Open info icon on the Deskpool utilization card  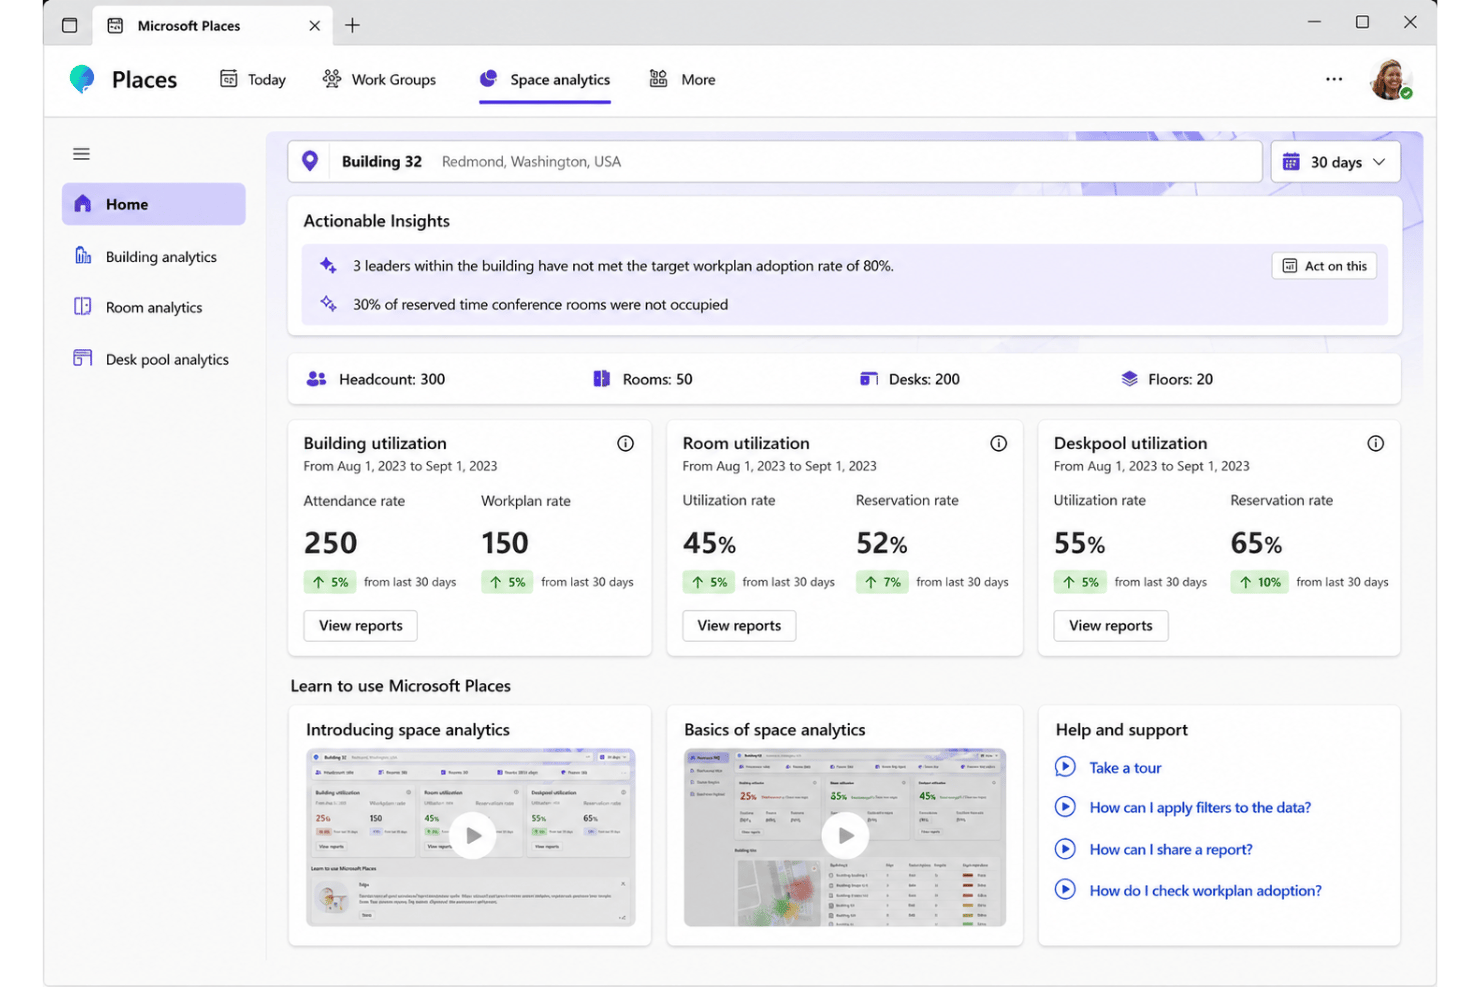point(1376,443)
